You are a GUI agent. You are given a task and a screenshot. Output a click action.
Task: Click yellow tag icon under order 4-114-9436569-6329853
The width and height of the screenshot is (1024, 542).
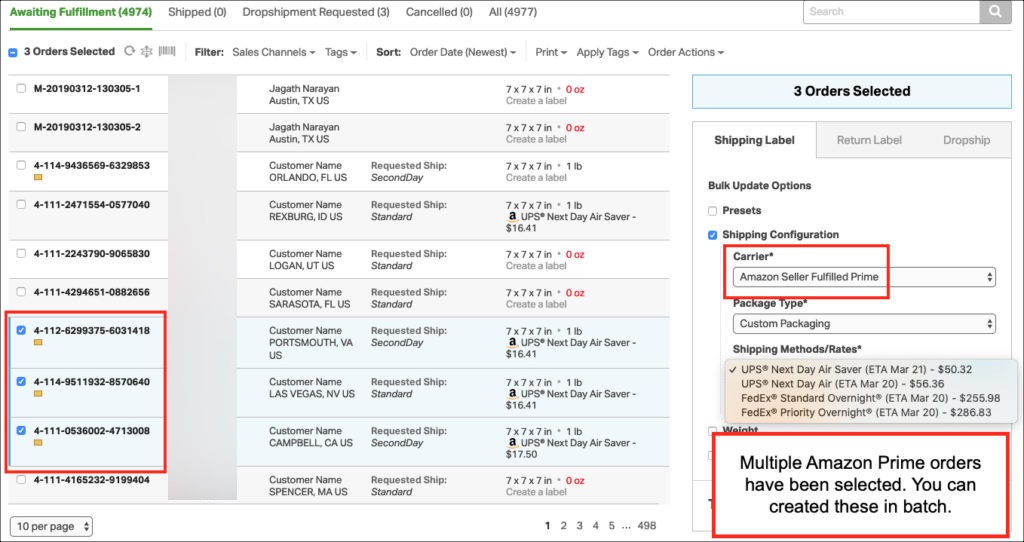pyautogui.click(x=38, y=177)
